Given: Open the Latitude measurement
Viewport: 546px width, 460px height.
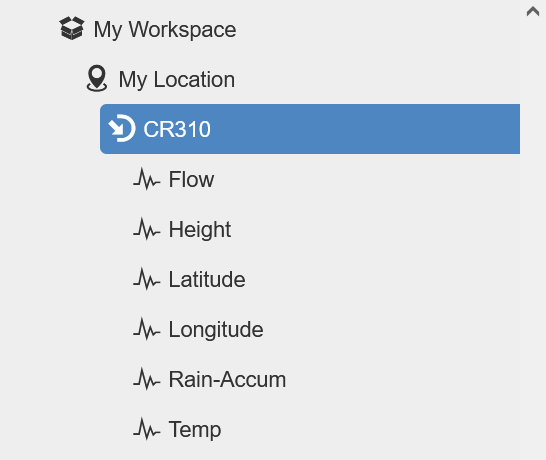Looking at the screenshot, I should pyautogui.click(x=207, y=279).
